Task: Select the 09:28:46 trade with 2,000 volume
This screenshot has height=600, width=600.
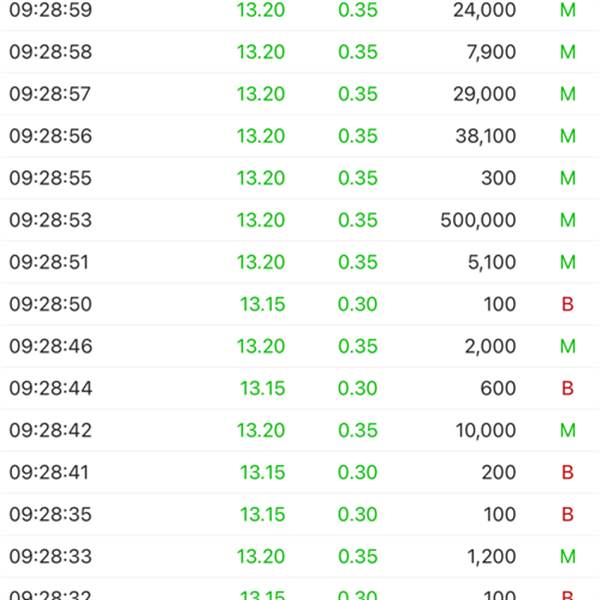Action: (300, 346)
